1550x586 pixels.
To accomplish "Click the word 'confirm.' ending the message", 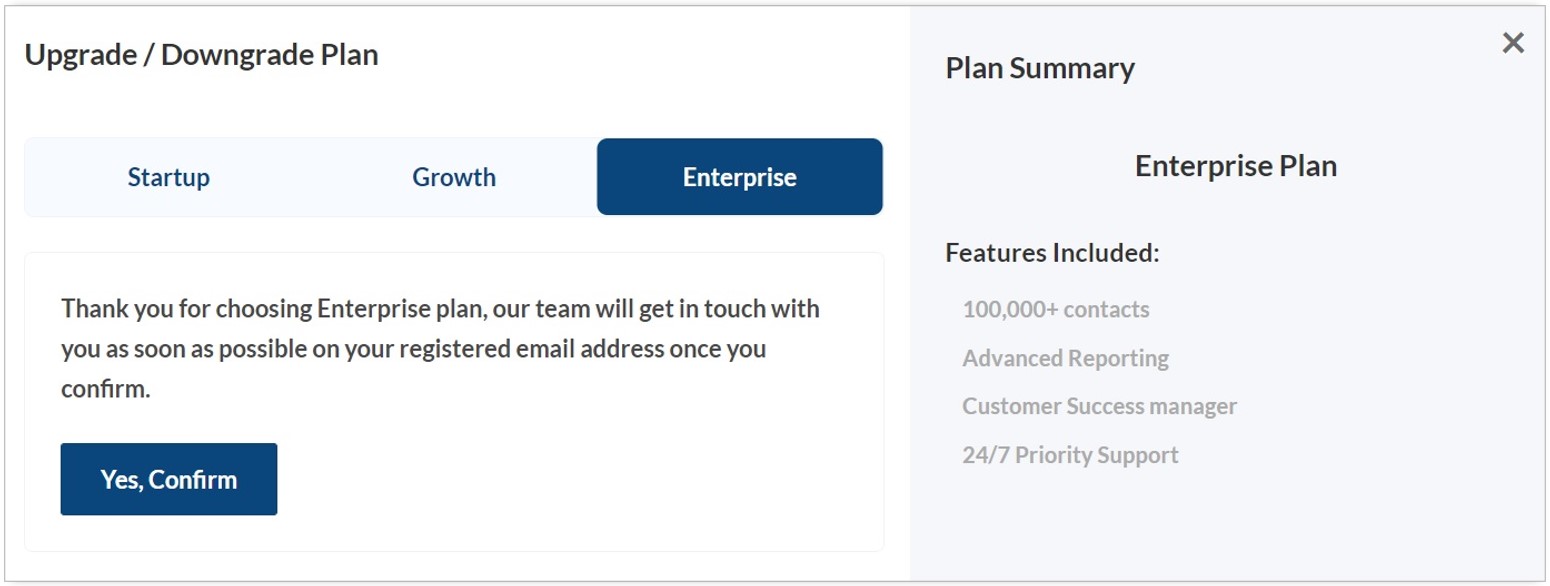I will tap(105, 390).
